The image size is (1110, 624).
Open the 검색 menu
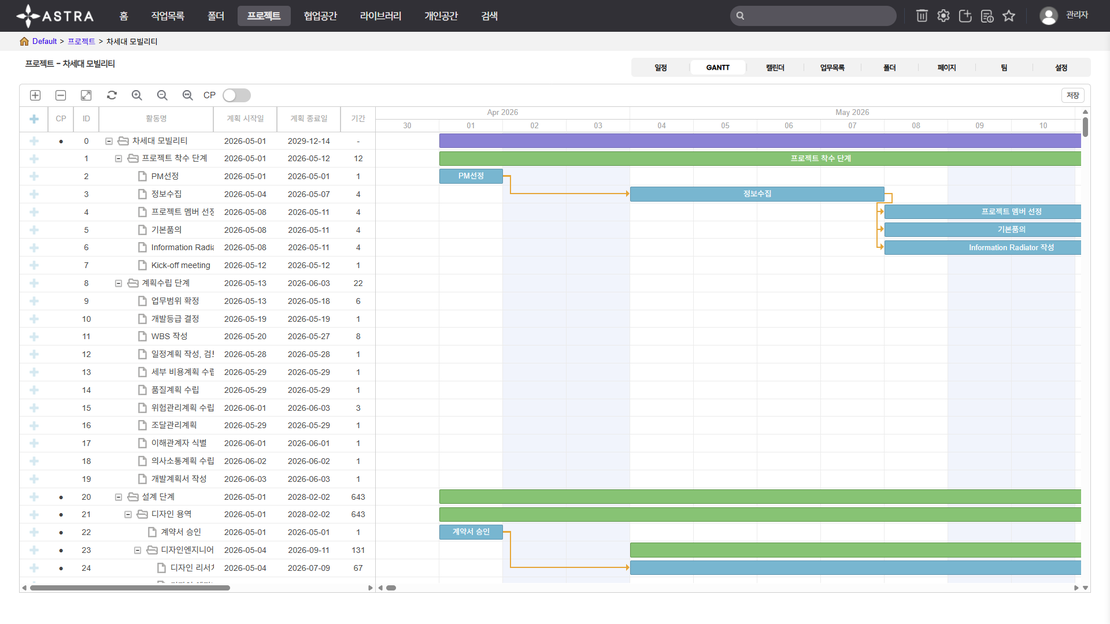490,16
